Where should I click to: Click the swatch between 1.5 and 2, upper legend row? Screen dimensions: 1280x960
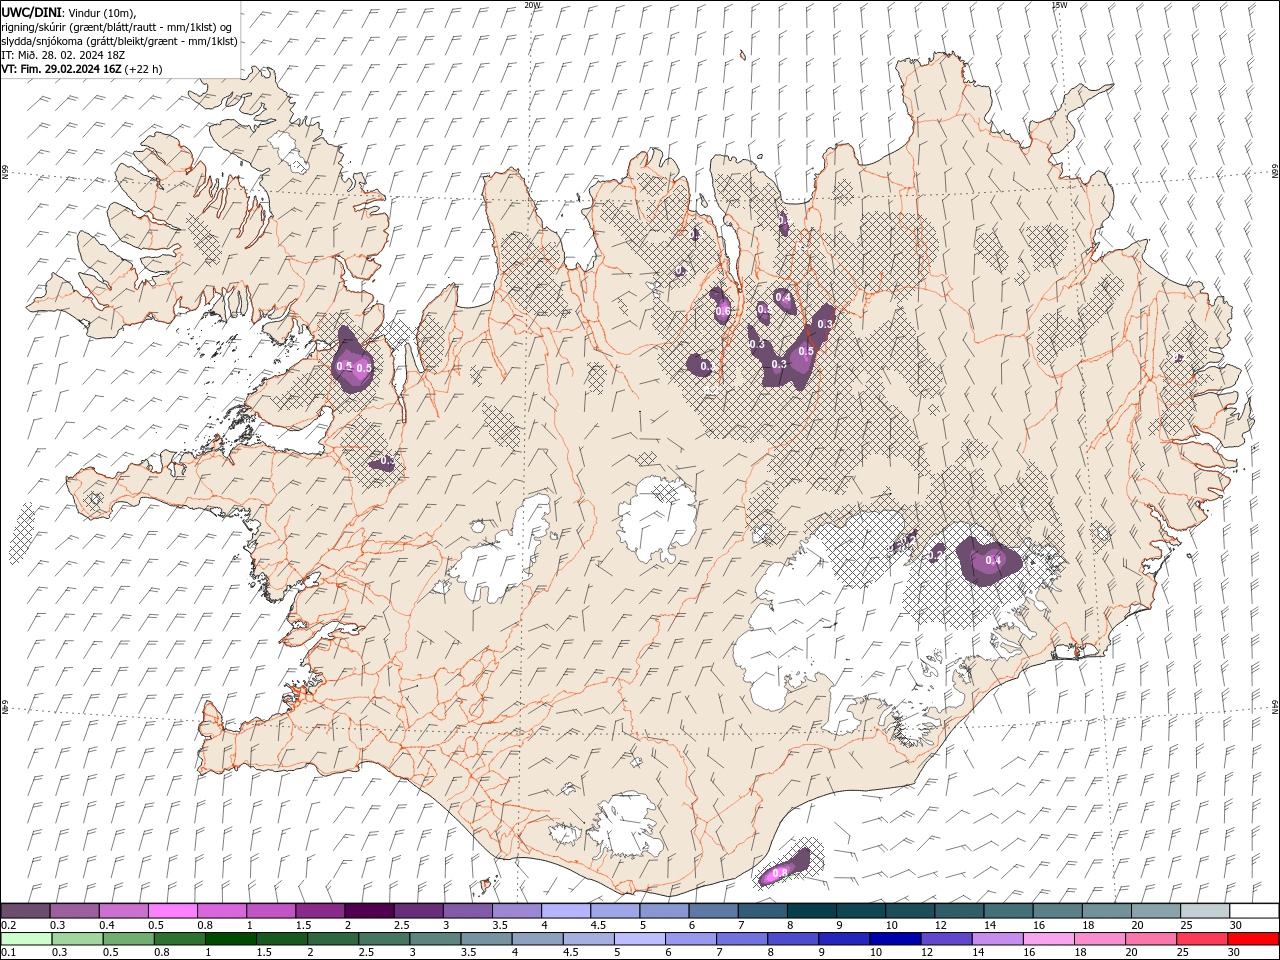point(320,911)
